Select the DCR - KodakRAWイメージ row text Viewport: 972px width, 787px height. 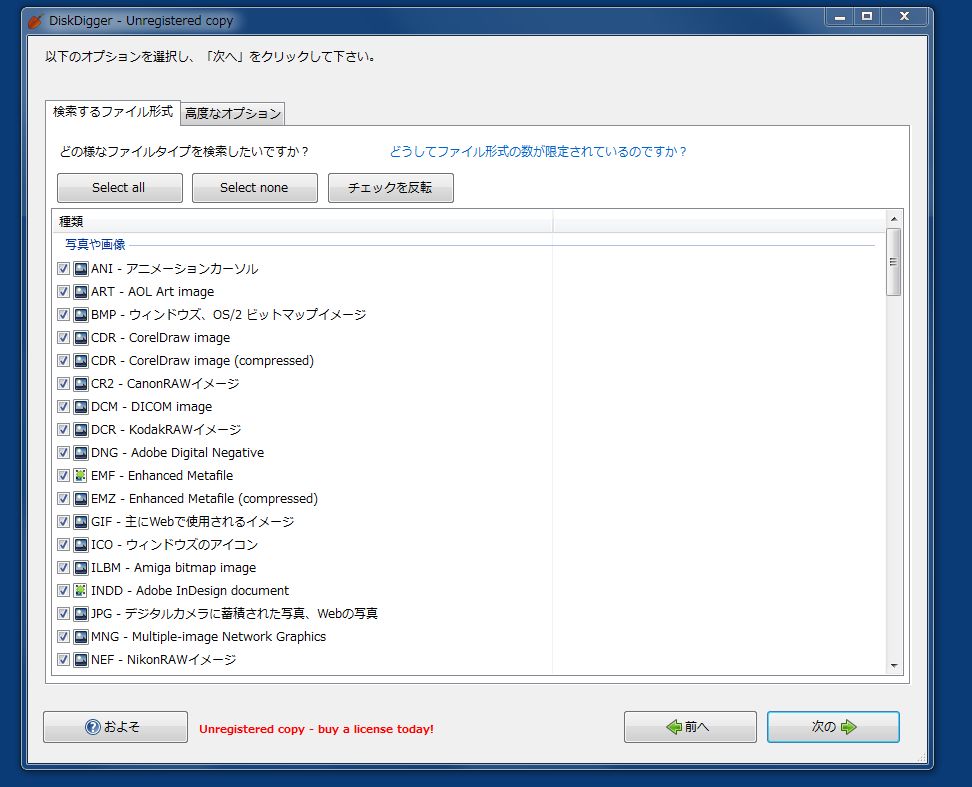click(166, 429)
